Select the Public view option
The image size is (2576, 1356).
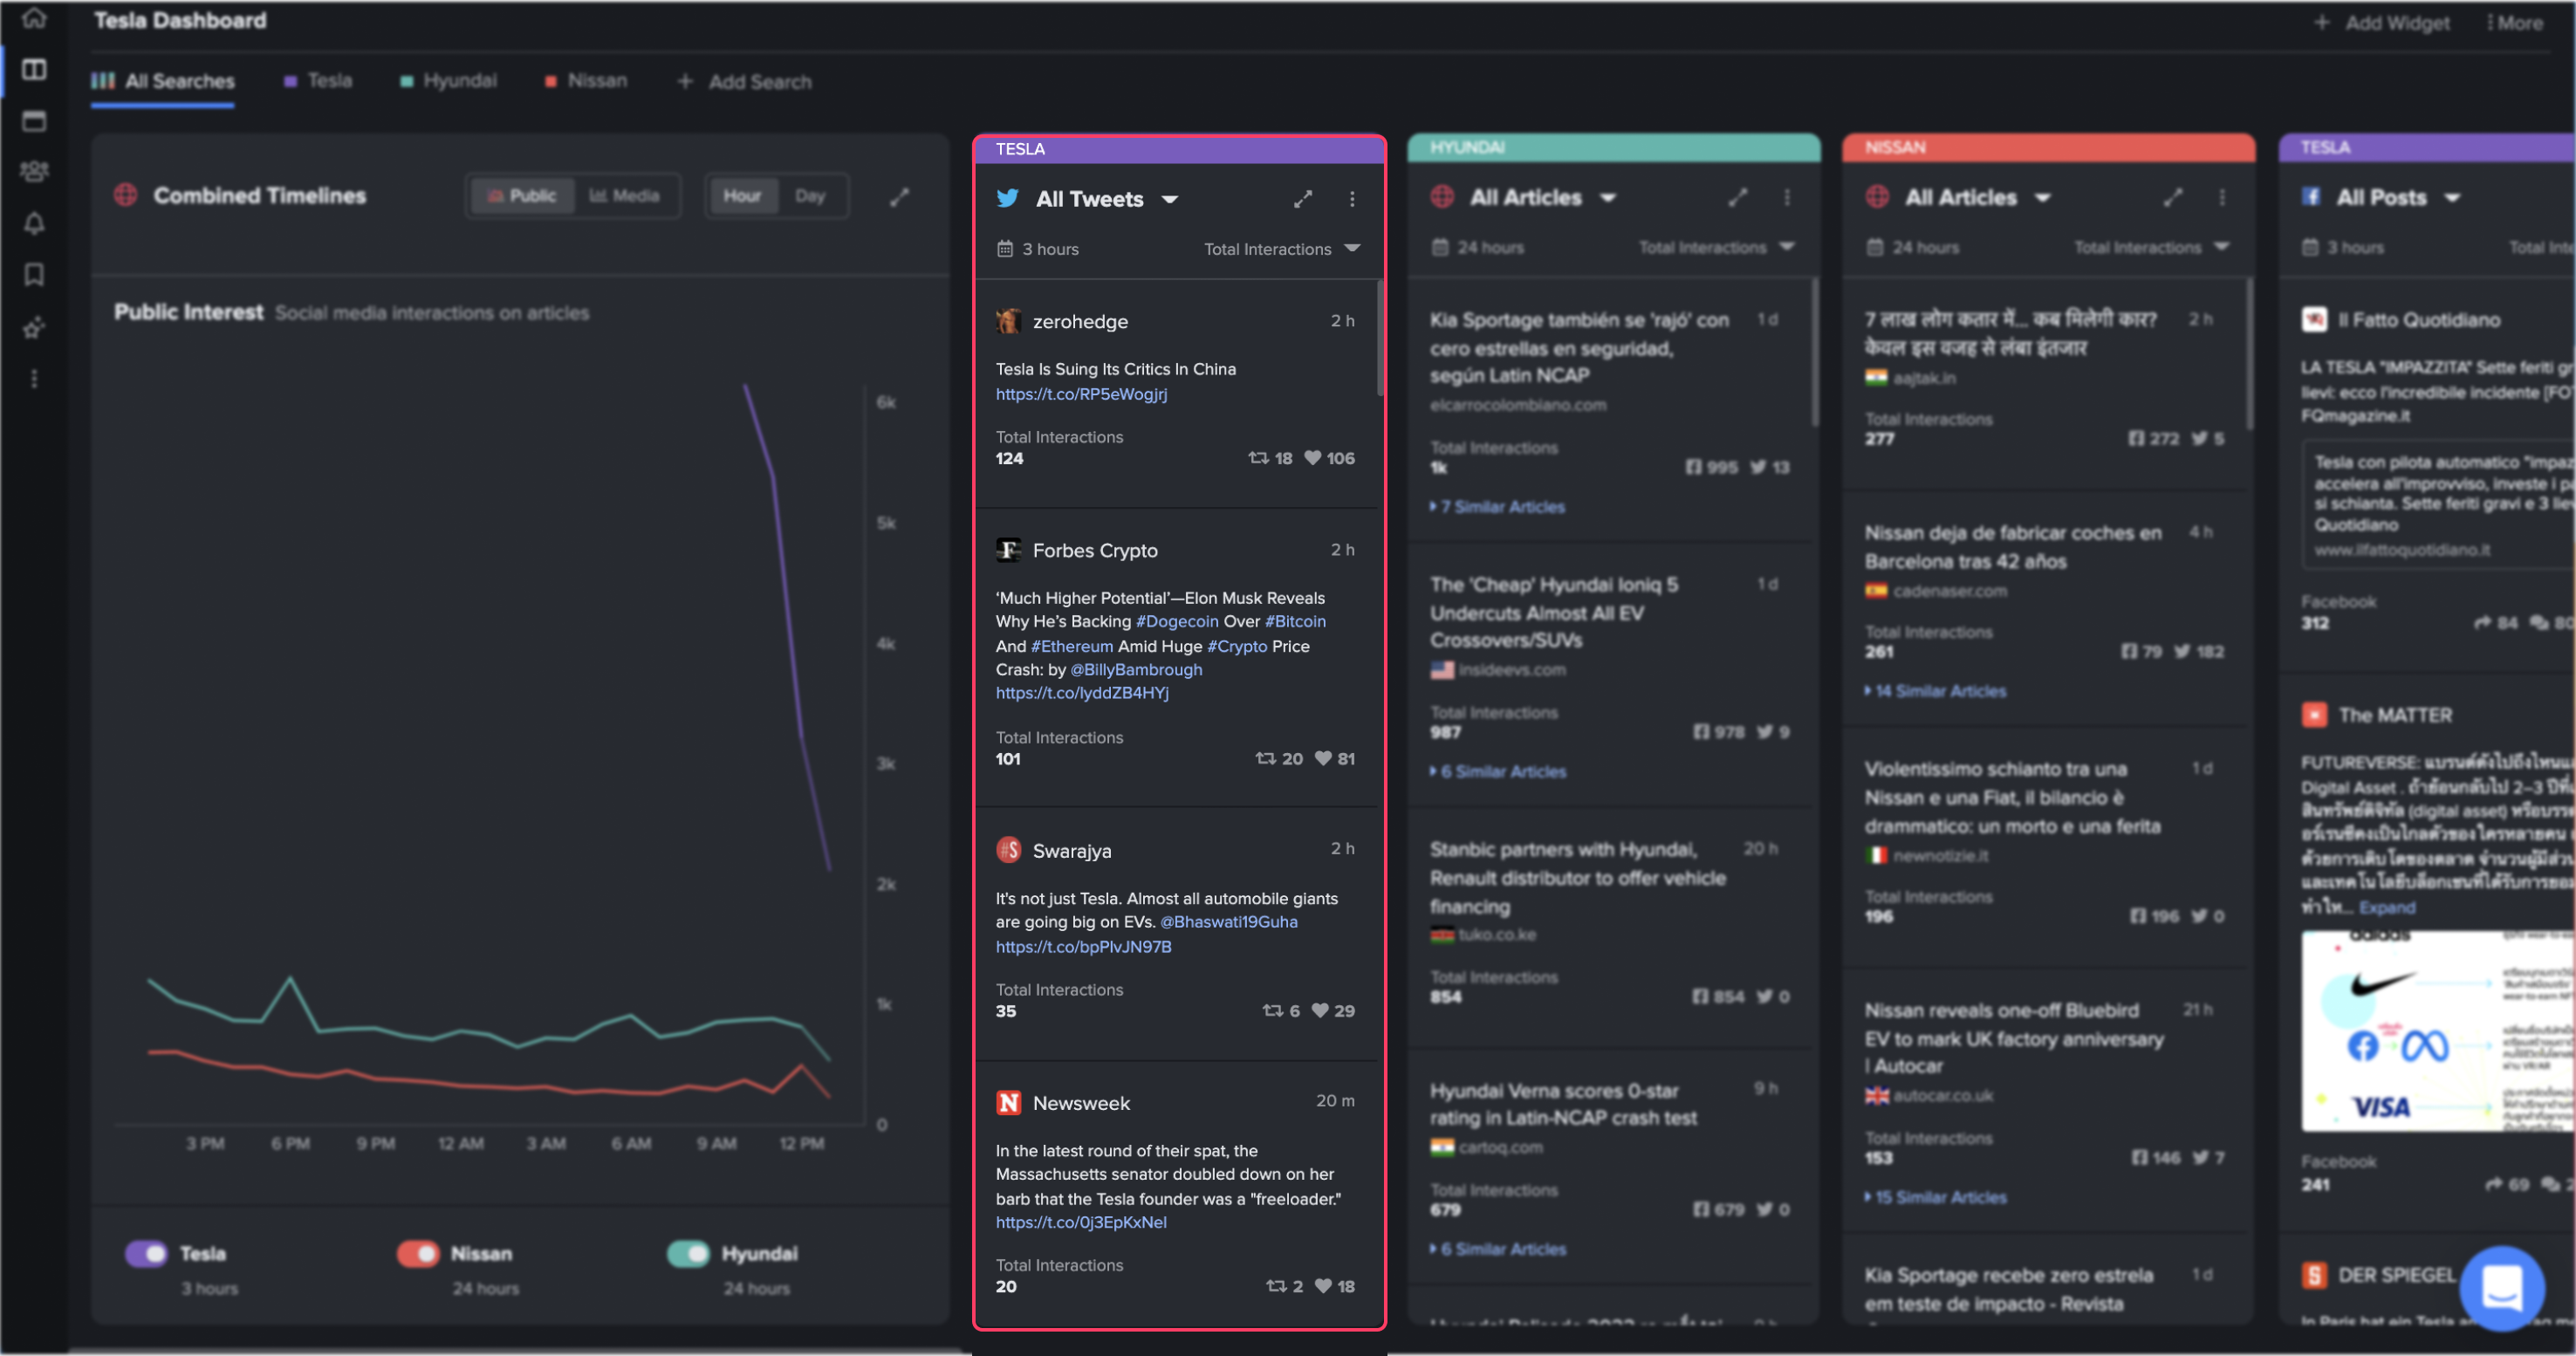pyautogui.click(x=522, y=196)
